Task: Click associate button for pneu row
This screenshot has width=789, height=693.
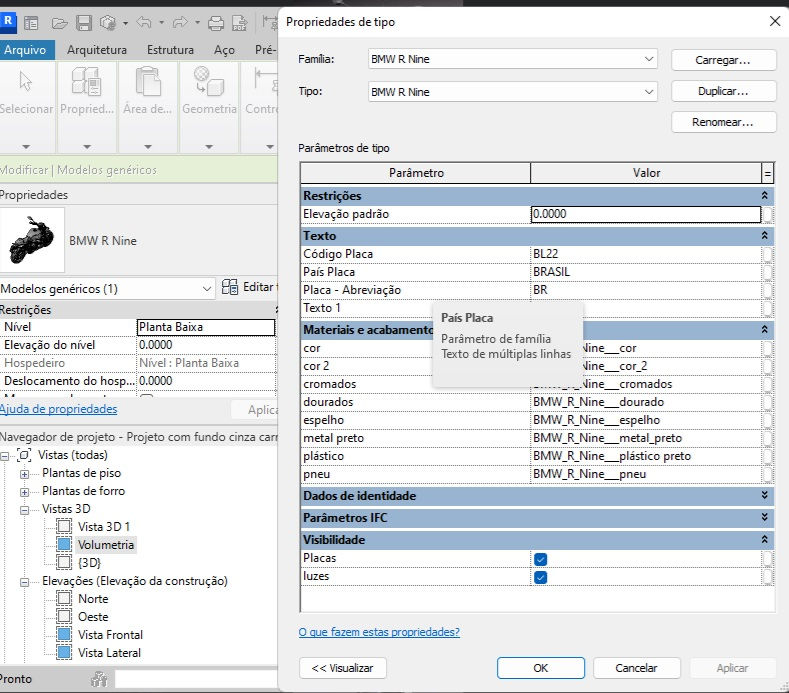Action: pos(767,475)
